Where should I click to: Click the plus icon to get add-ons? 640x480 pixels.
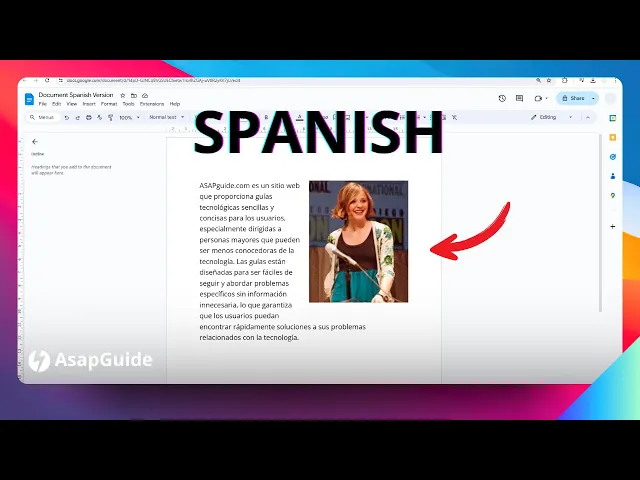[x=613, y=227]
